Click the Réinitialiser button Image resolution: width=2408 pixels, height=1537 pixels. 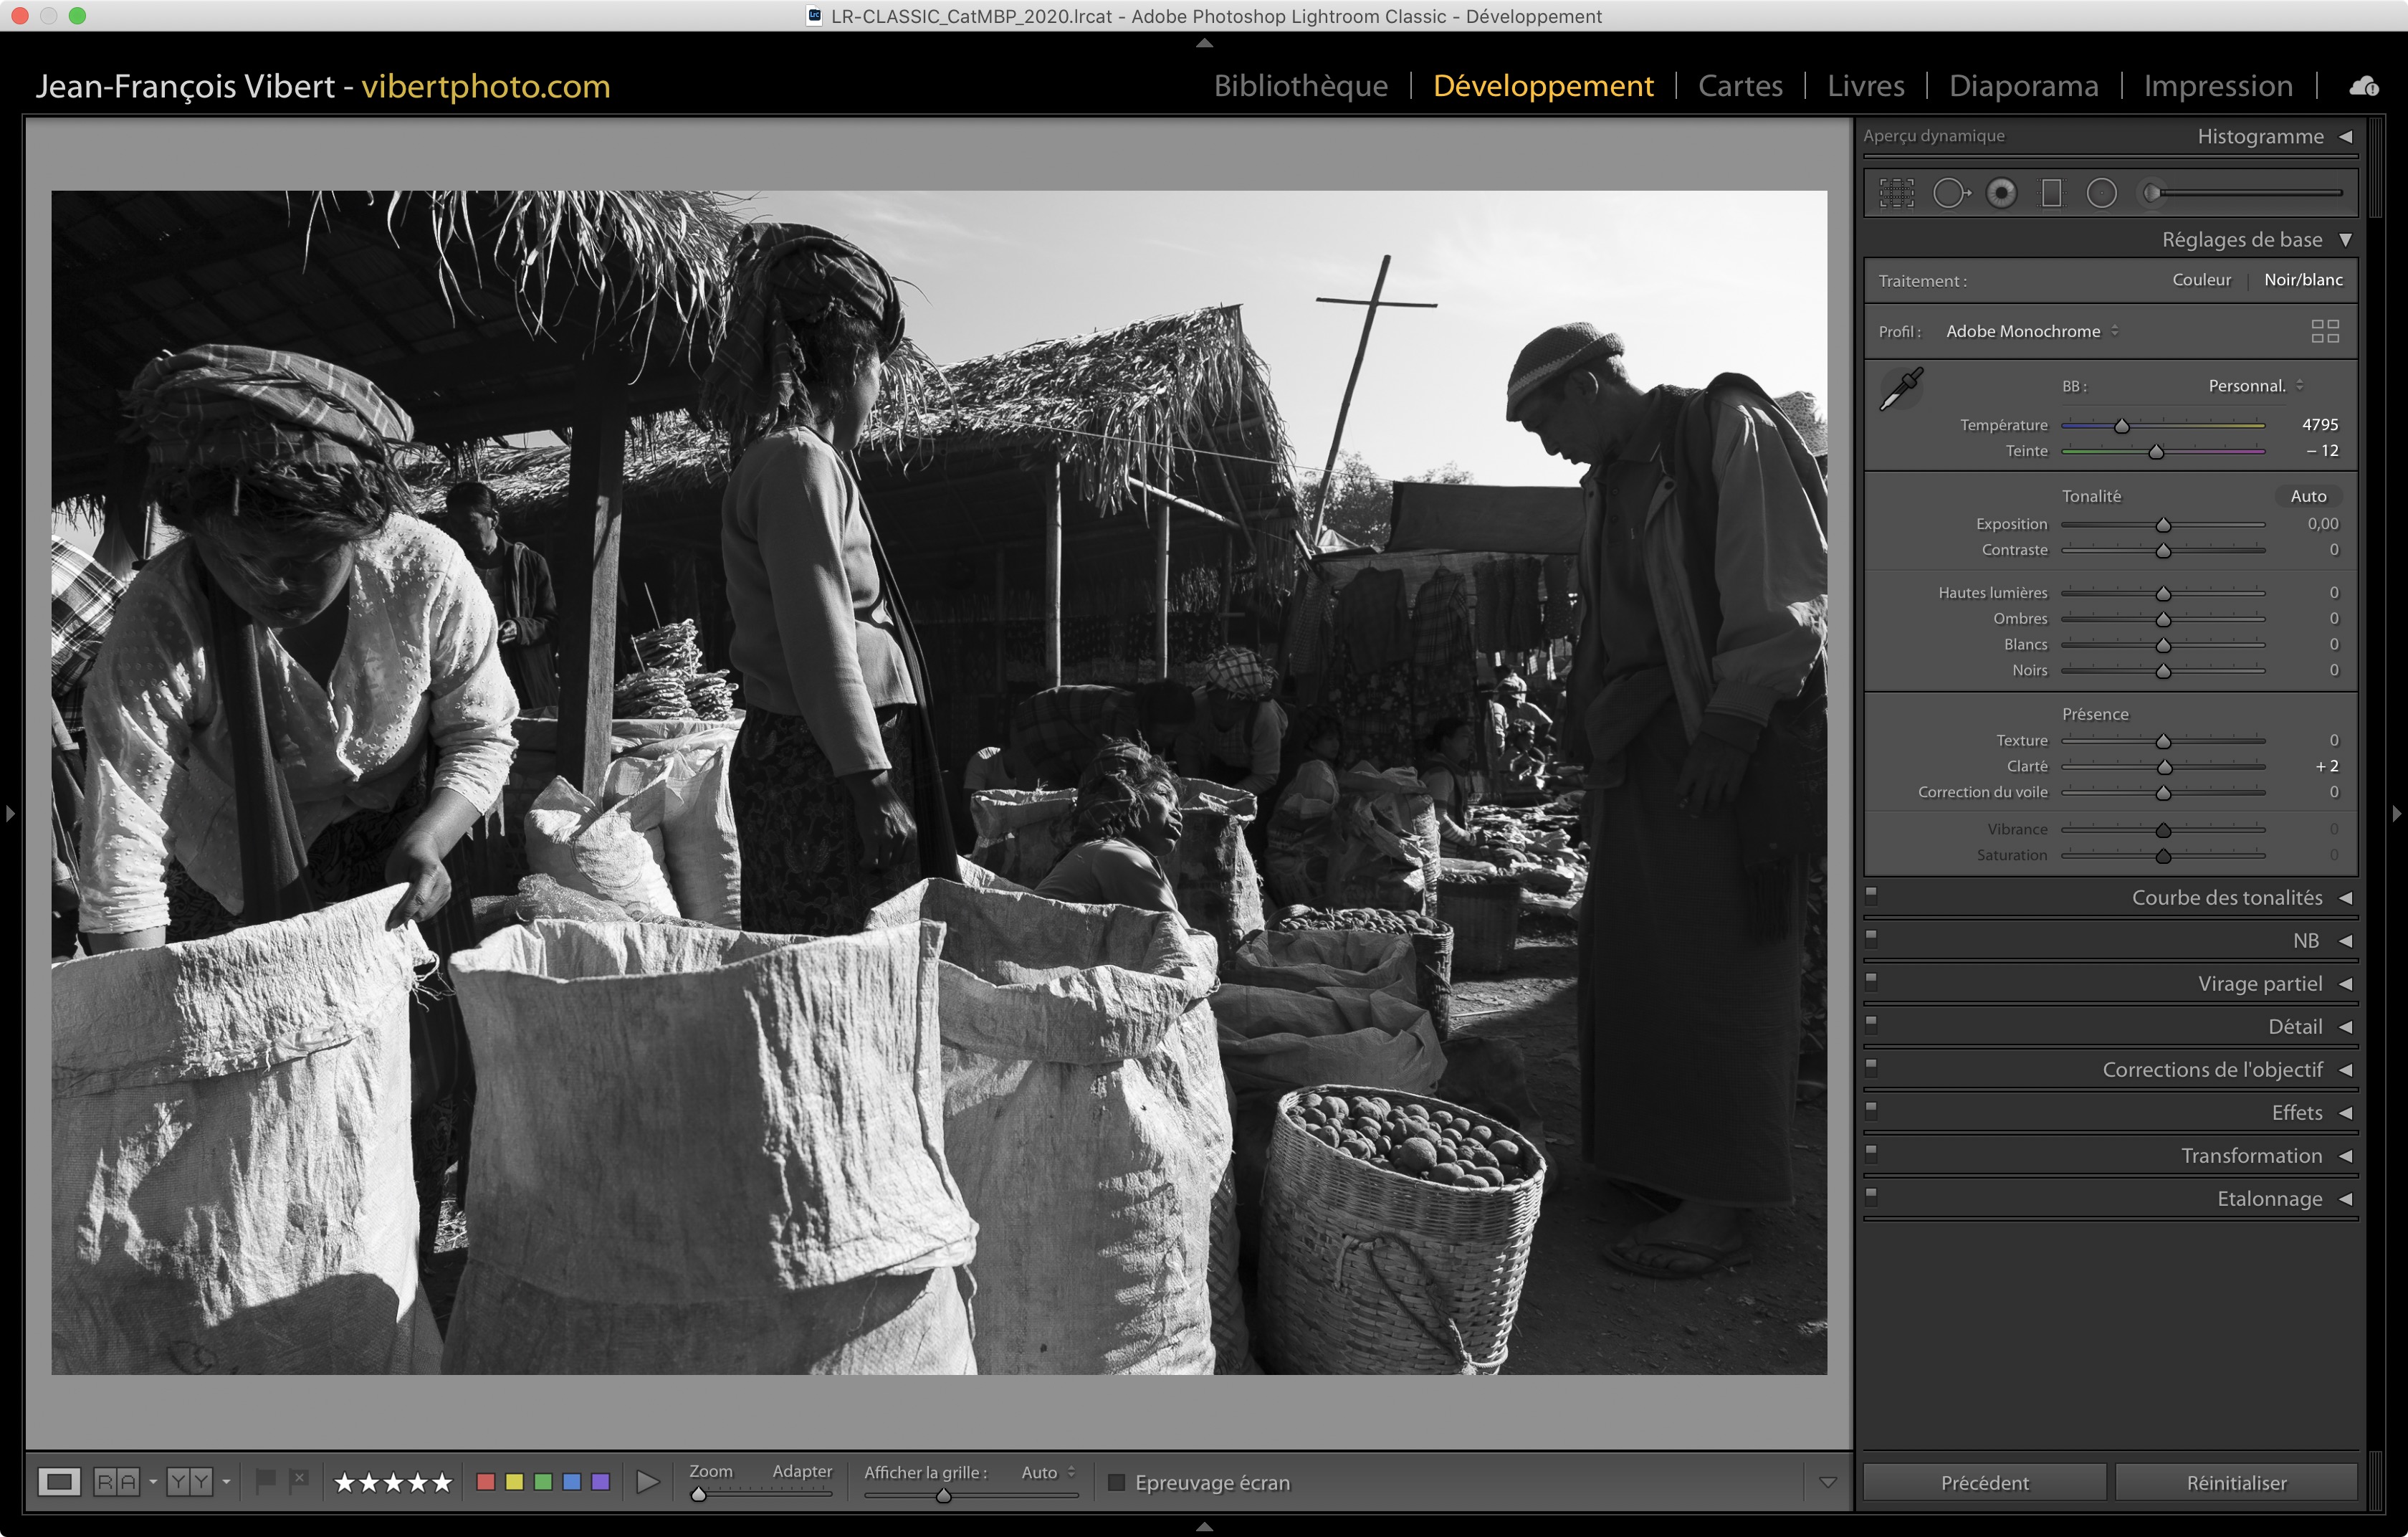pos(2236,1482)
